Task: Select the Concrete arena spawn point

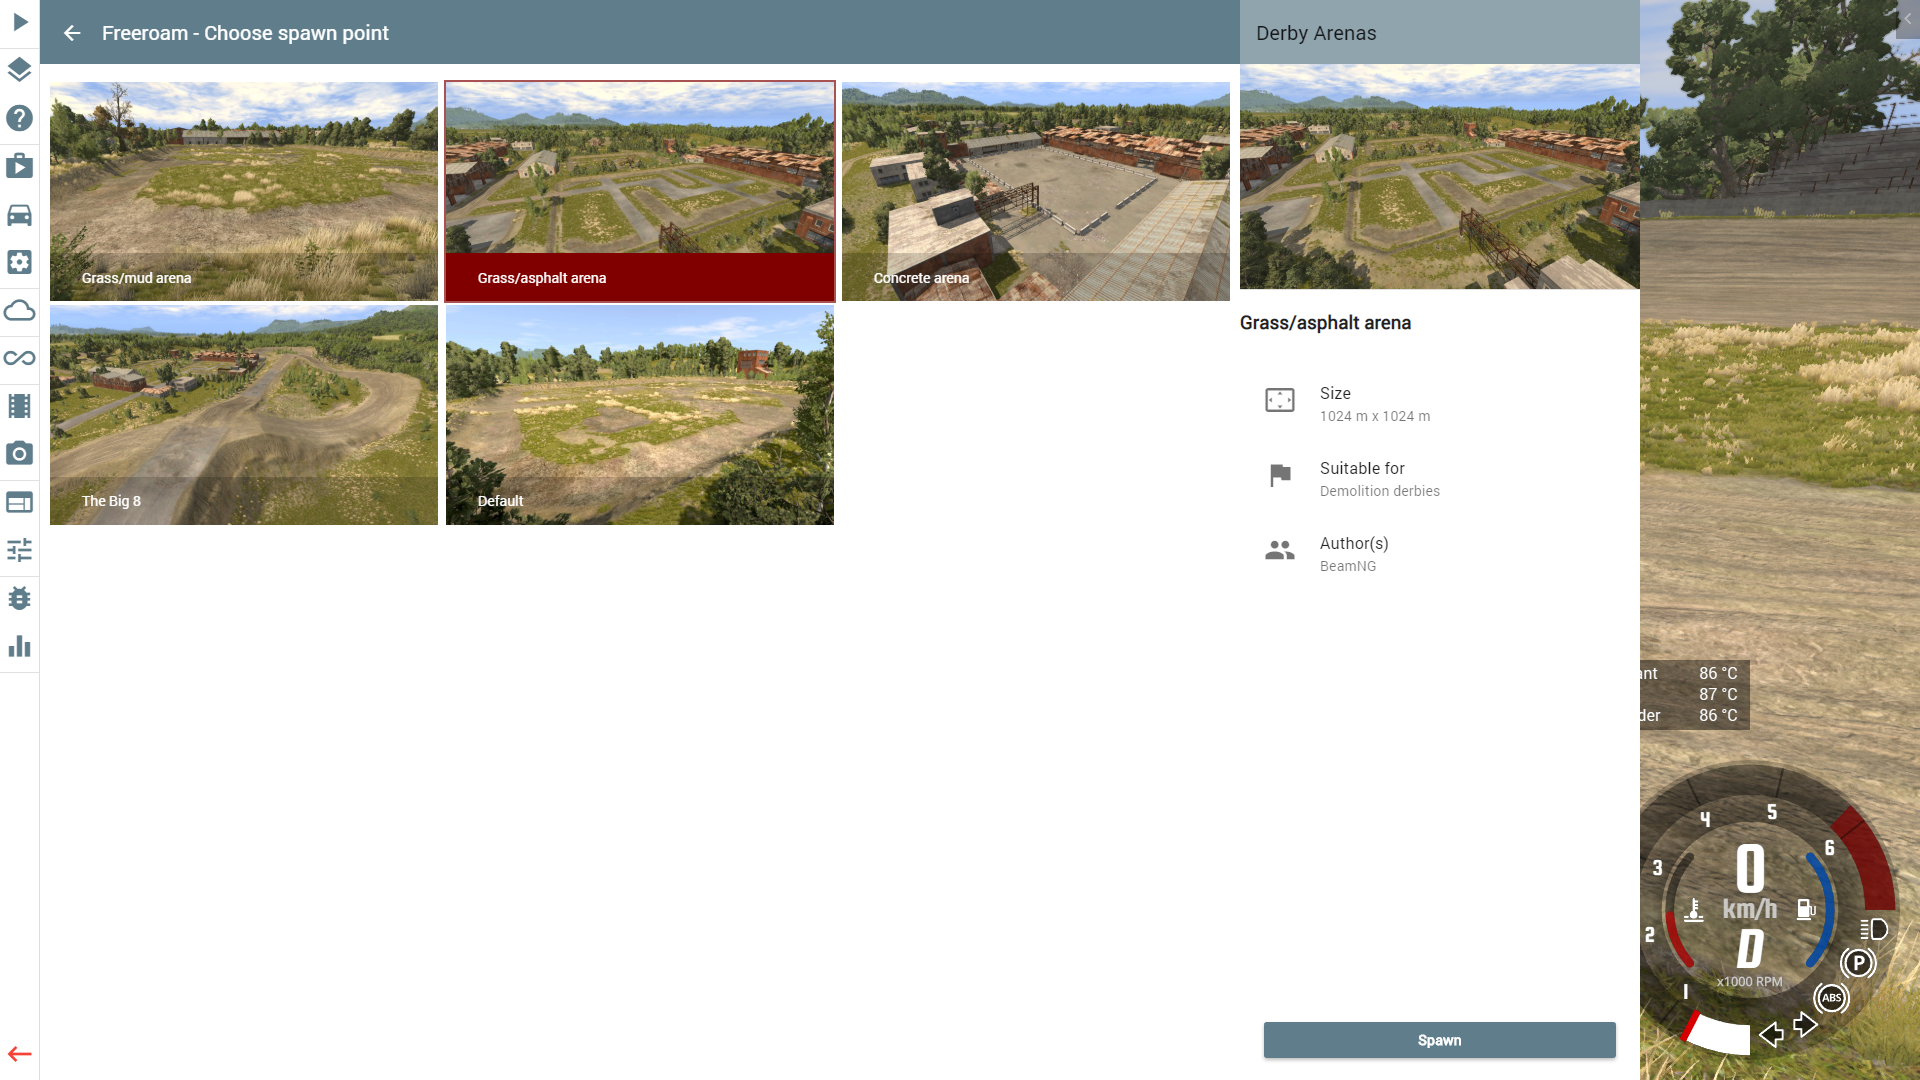Action: [1036, 191]
